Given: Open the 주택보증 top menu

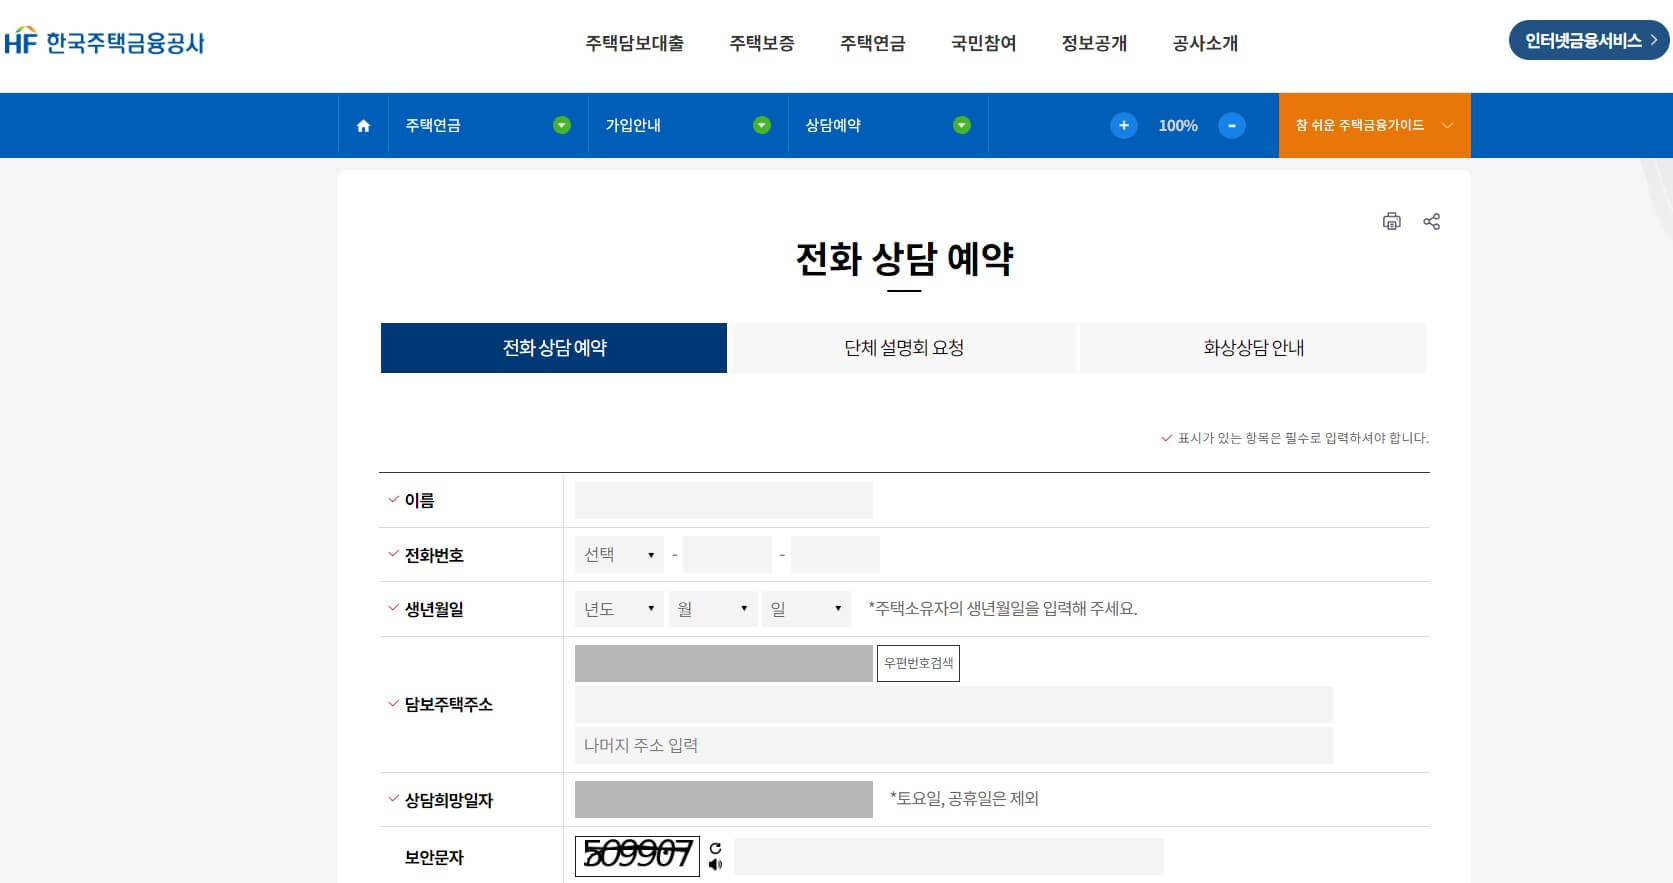Looking at the screenshot, I should 762,43.
